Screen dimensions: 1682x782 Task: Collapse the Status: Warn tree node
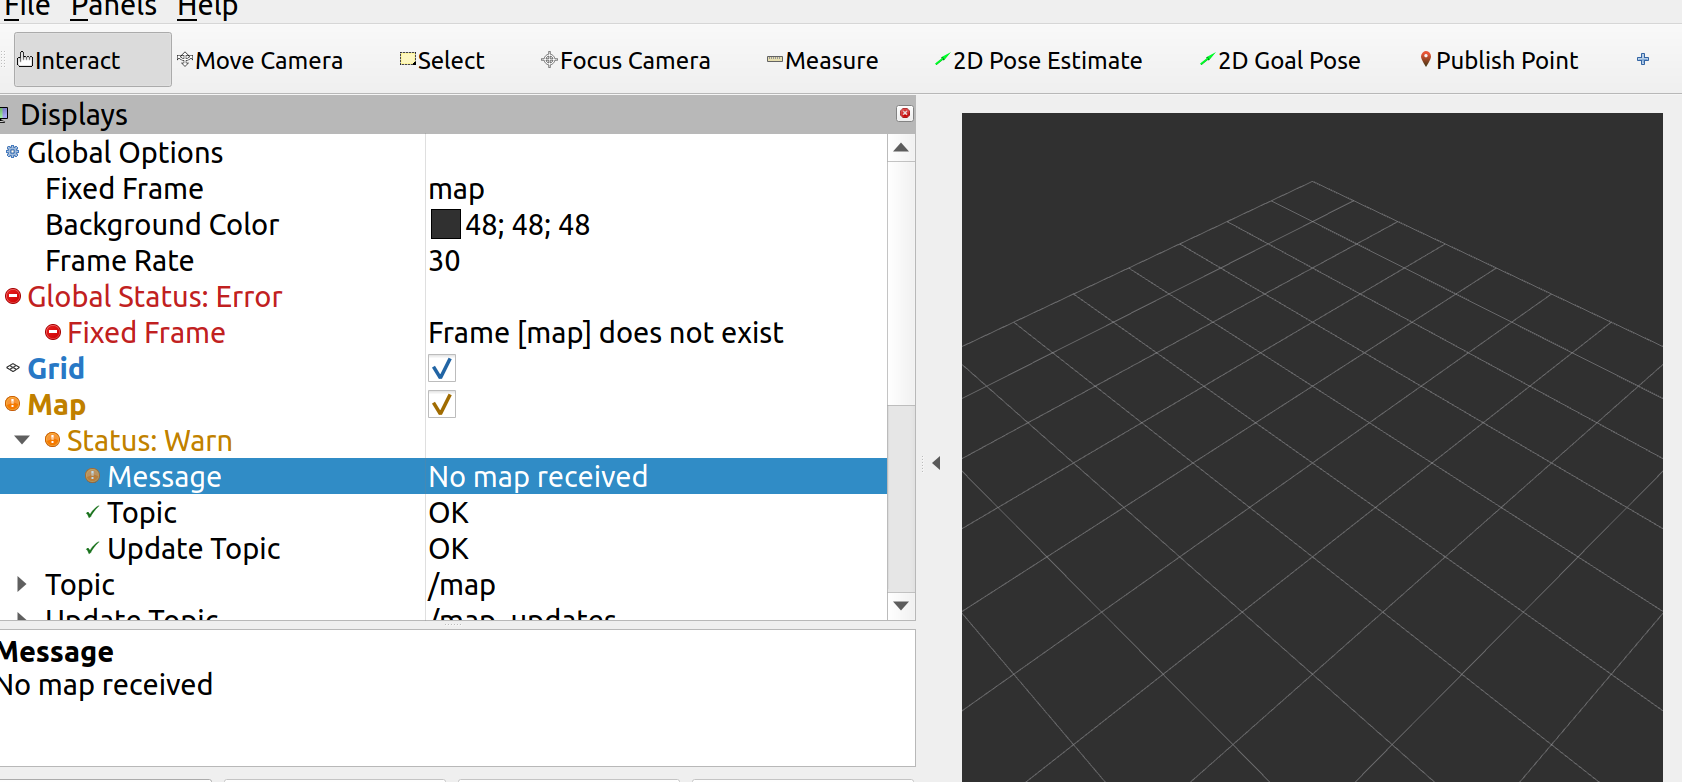click(22, 440)
